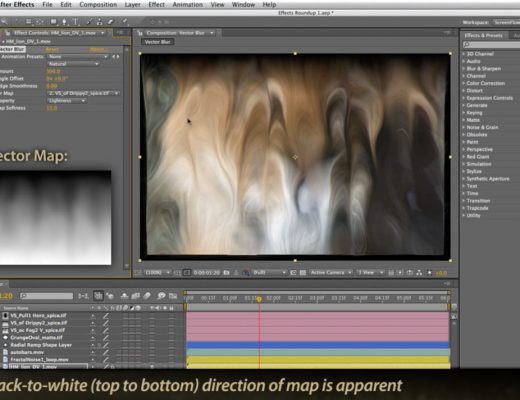Screen dimensions: 520x400
Task: Expand the Trapcode effects category
Action: point(463,208)
